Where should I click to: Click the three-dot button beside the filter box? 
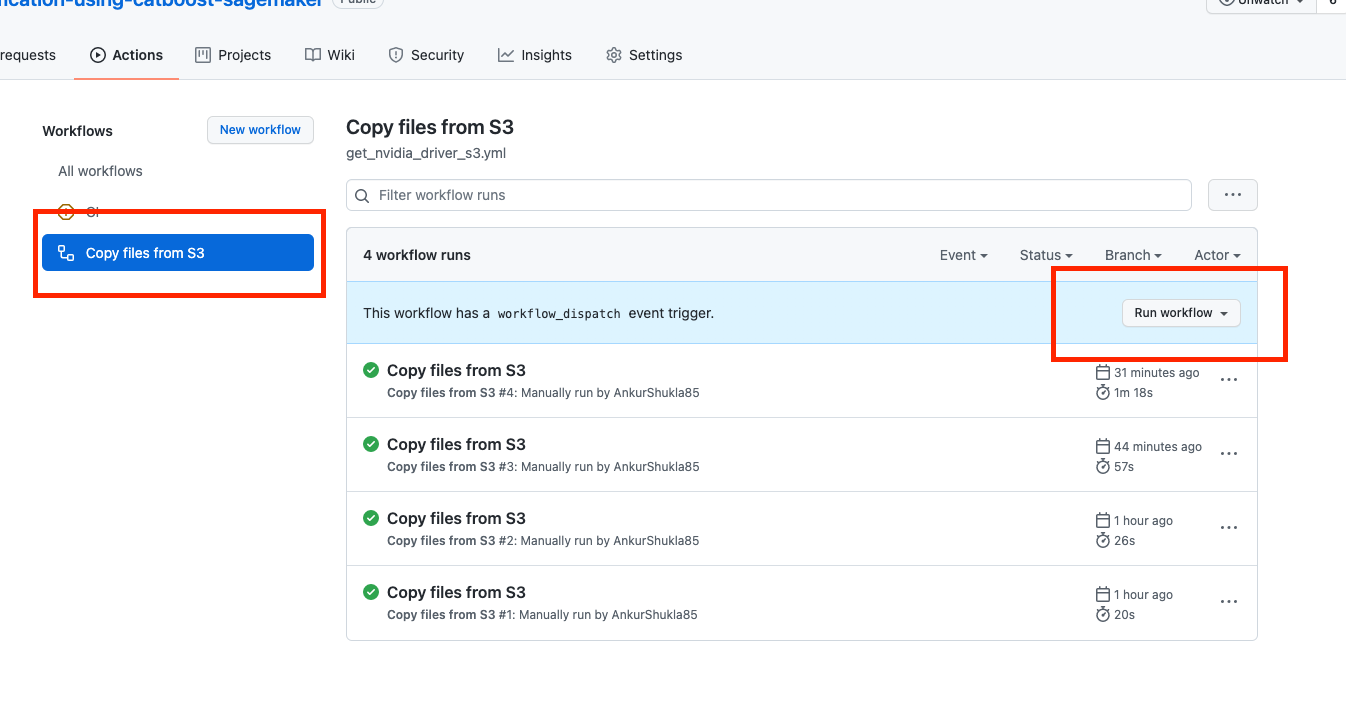click(x=1233, y=195)
